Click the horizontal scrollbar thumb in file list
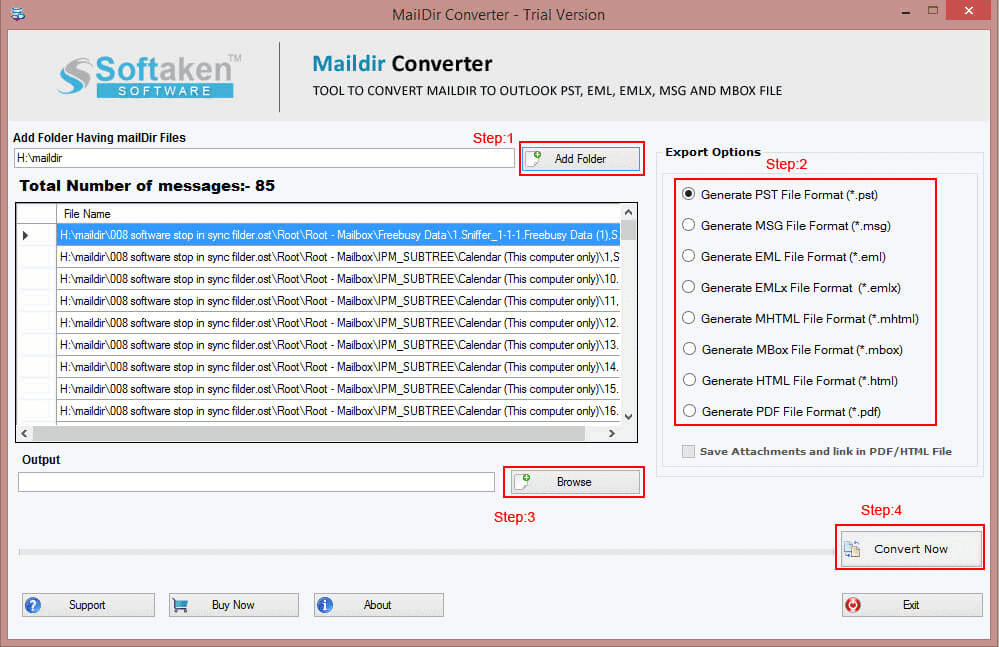 pyautogui.click(x=309, y=434)
